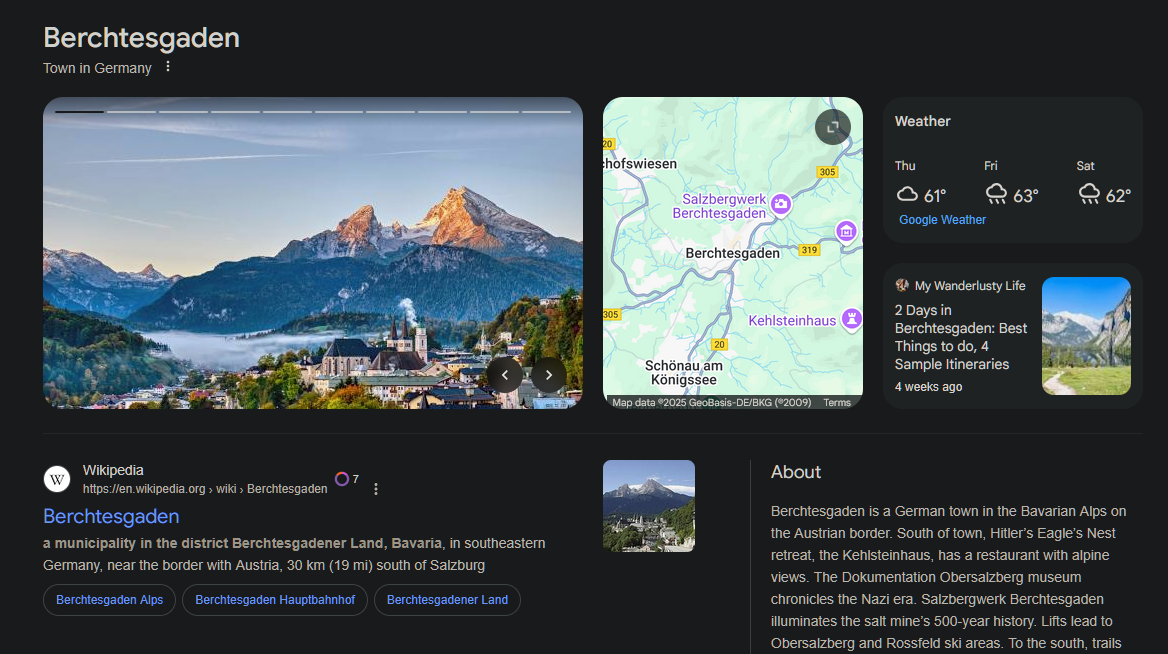Open the main Watzmann mountain photo
The height and width of the screenshot is (654, 1168).
pos(313,253)
